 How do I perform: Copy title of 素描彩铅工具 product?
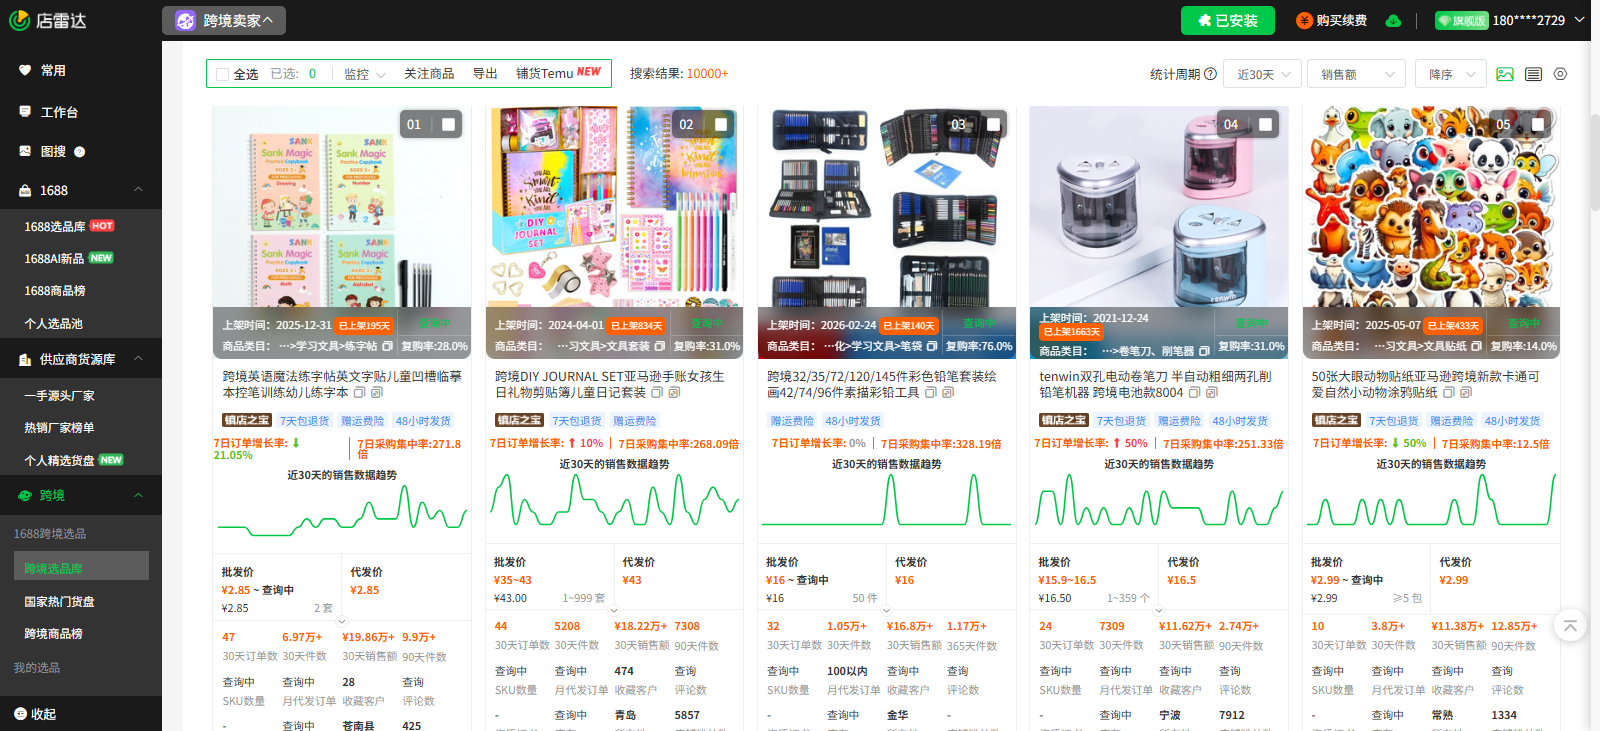coord(930,393)
